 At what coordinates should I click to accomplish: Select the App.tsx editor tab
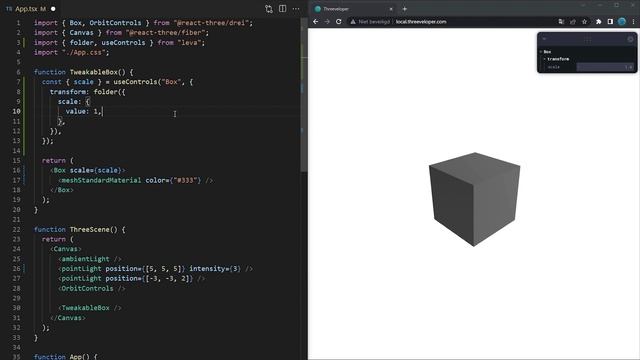pyautogui.click(x=31, y=9)
